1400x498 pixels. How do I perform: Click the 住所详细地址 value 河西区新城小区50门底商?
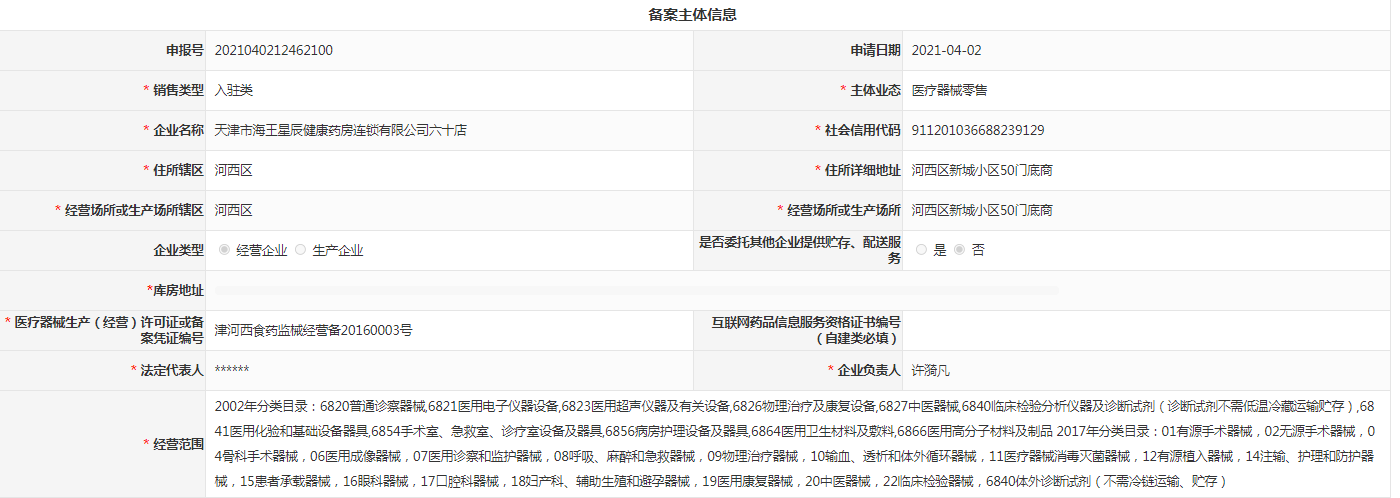(x=982, y=170)
